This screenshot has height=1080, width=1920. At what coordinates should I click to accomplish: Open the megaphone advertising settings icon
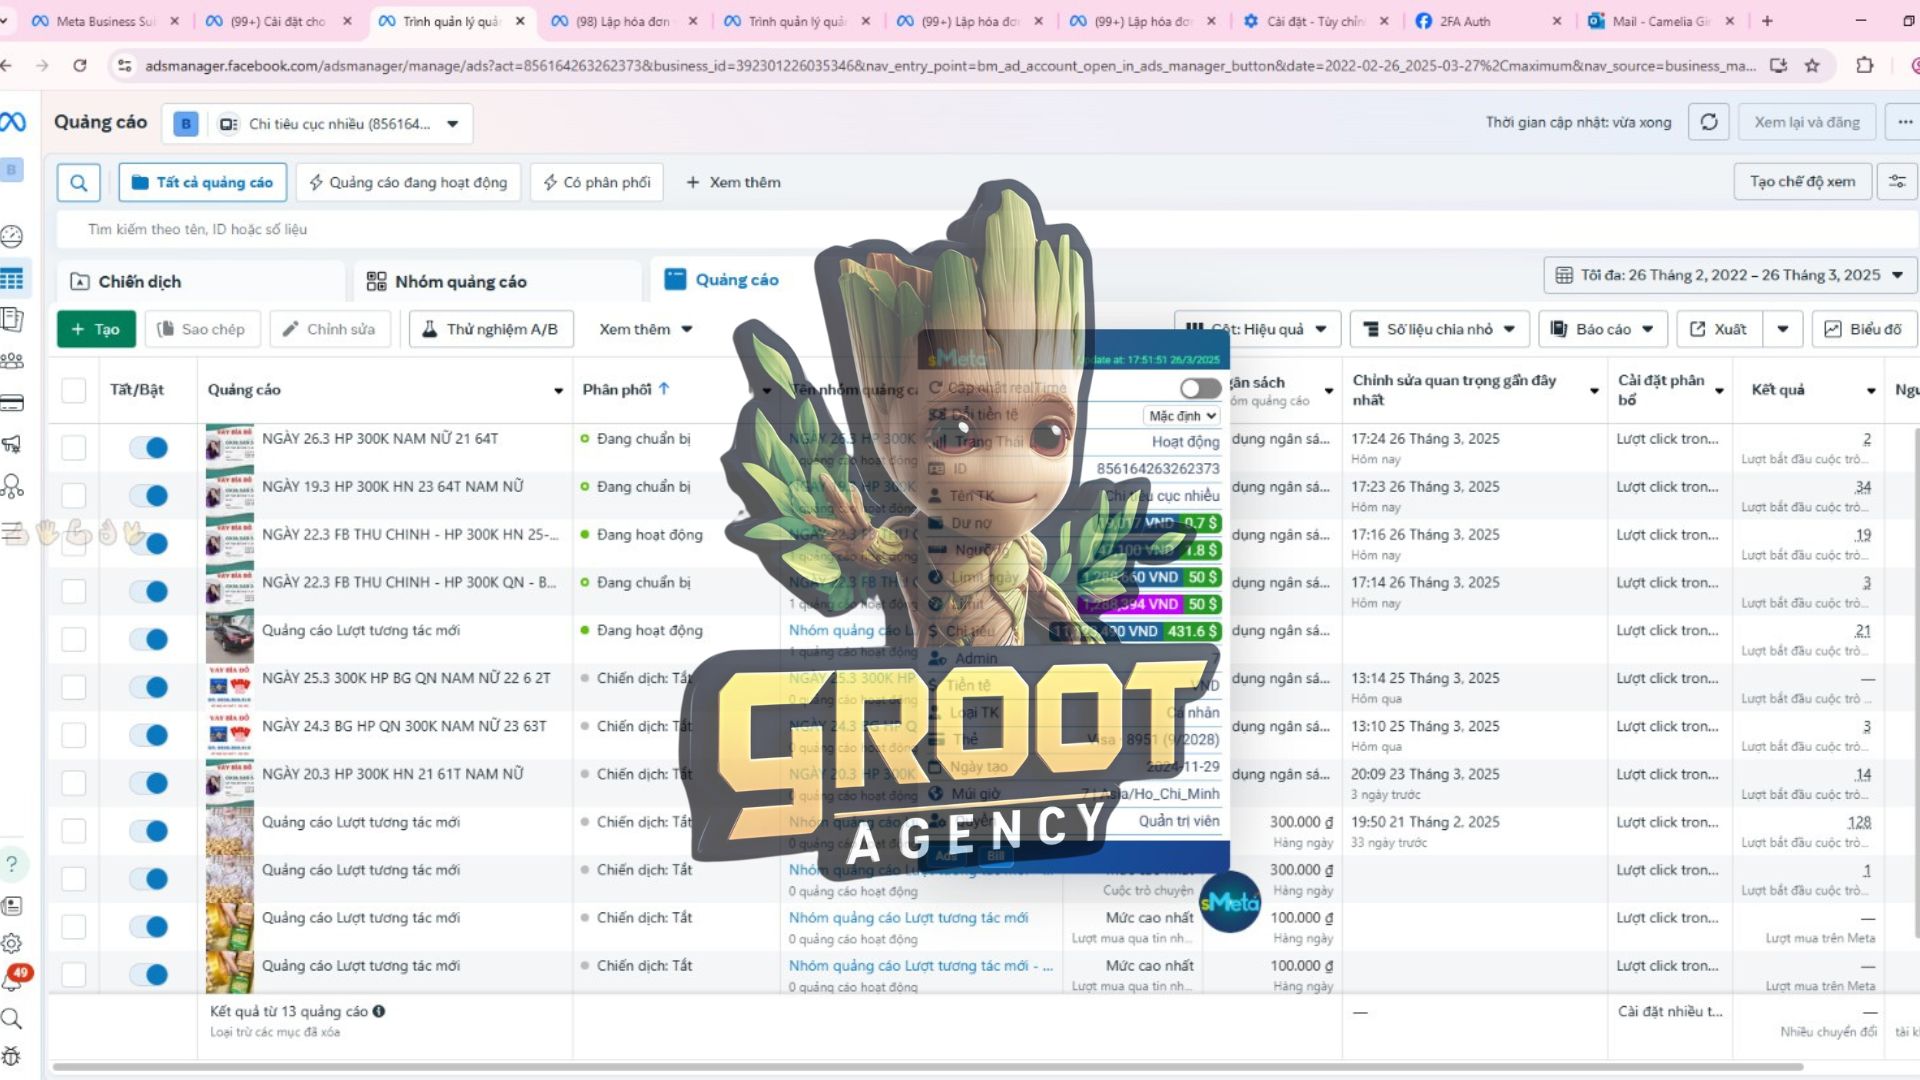pos(12,444)
